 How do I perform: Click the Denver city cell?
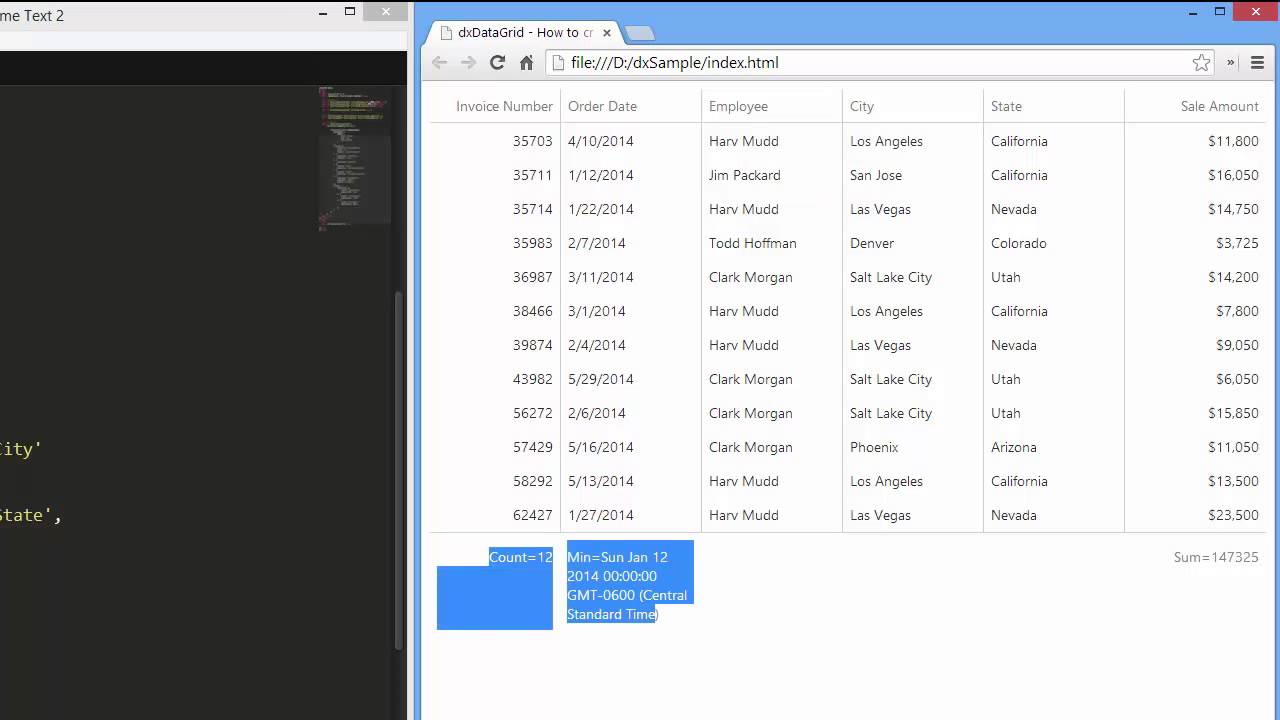coord(872,243)
